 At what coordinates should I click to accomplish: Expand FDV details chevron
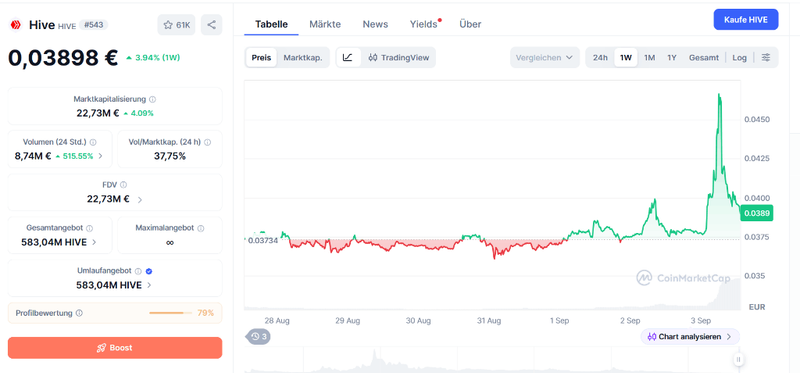(x=140, y=200)
